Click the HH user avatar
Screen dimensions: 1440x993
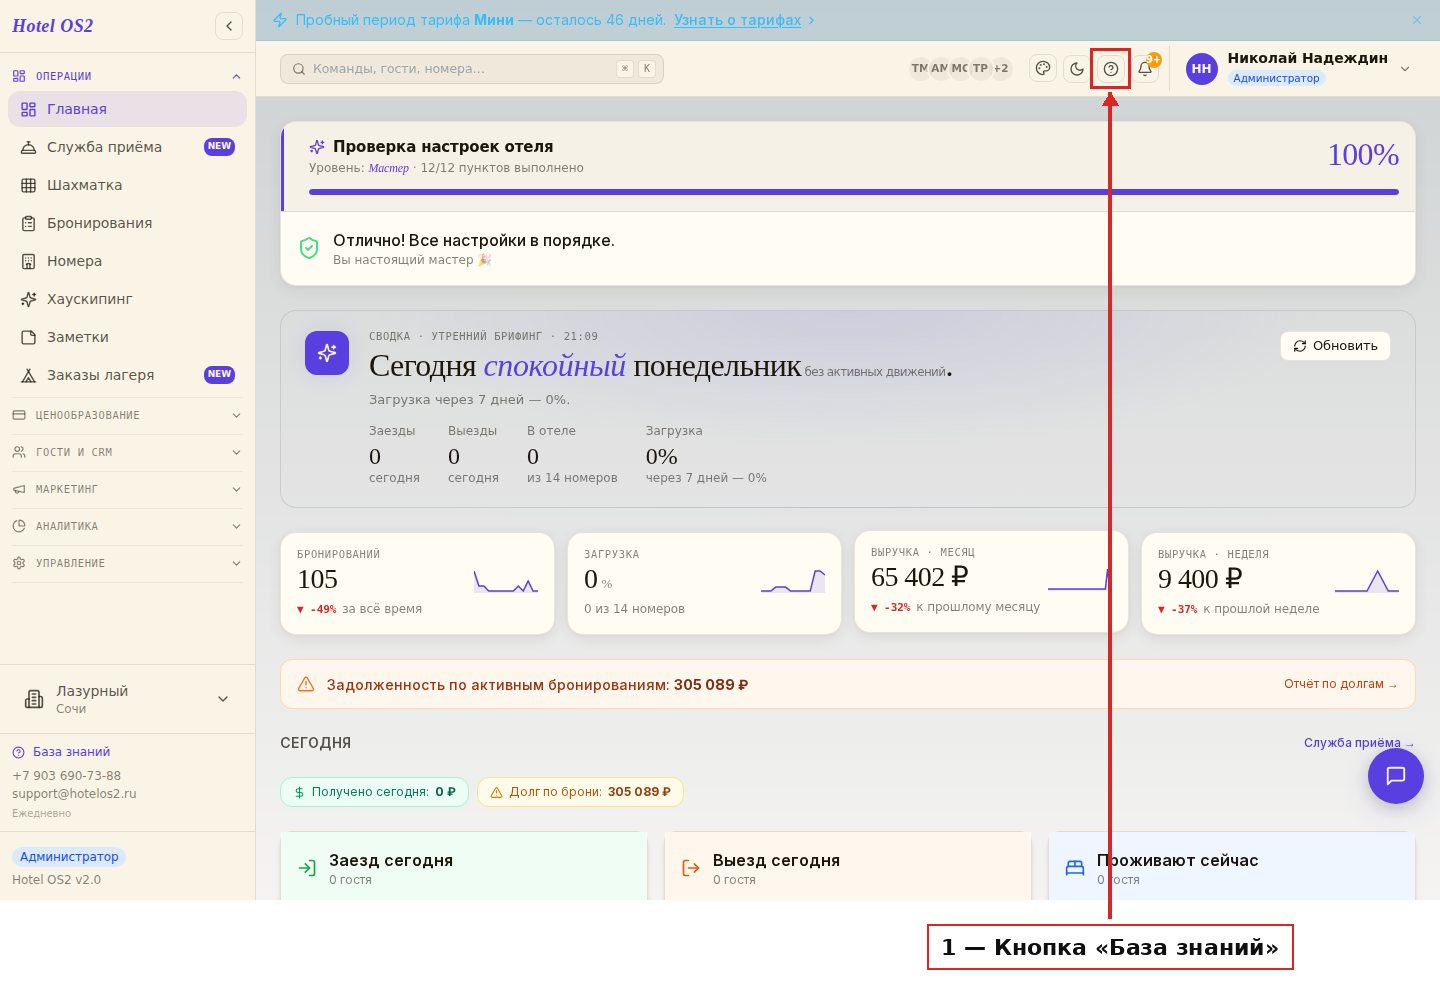[1202, 69]
